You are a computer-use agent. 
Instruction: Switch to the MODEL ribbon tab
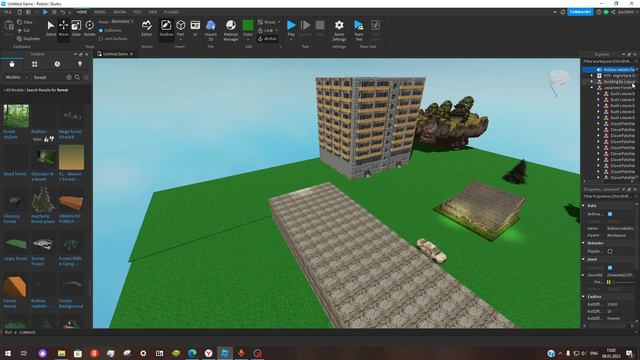coord(100,12)
